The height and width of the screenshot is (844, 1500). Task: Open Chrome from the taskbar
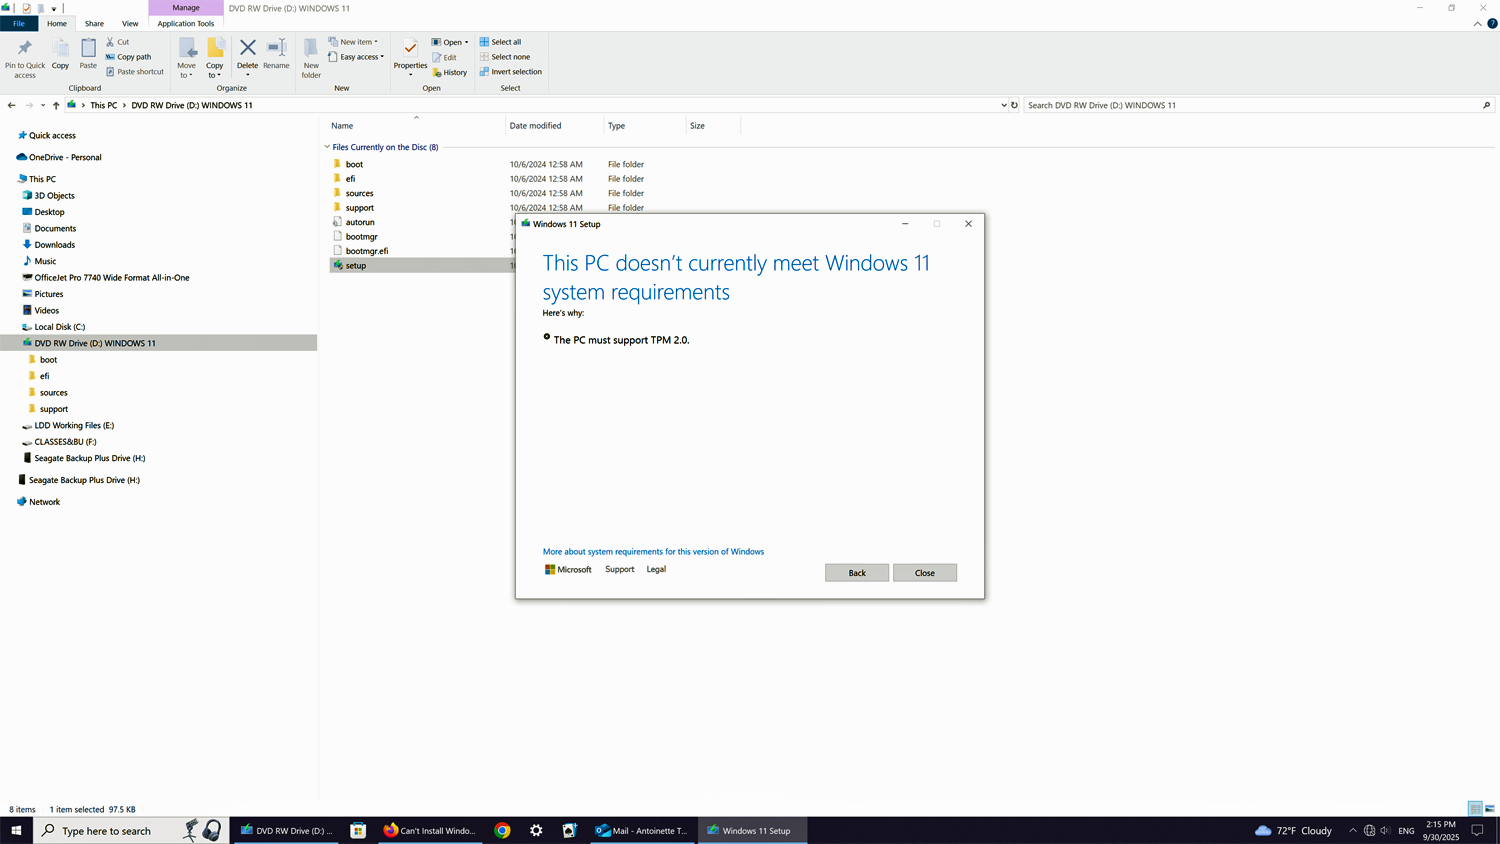[502, 830]
